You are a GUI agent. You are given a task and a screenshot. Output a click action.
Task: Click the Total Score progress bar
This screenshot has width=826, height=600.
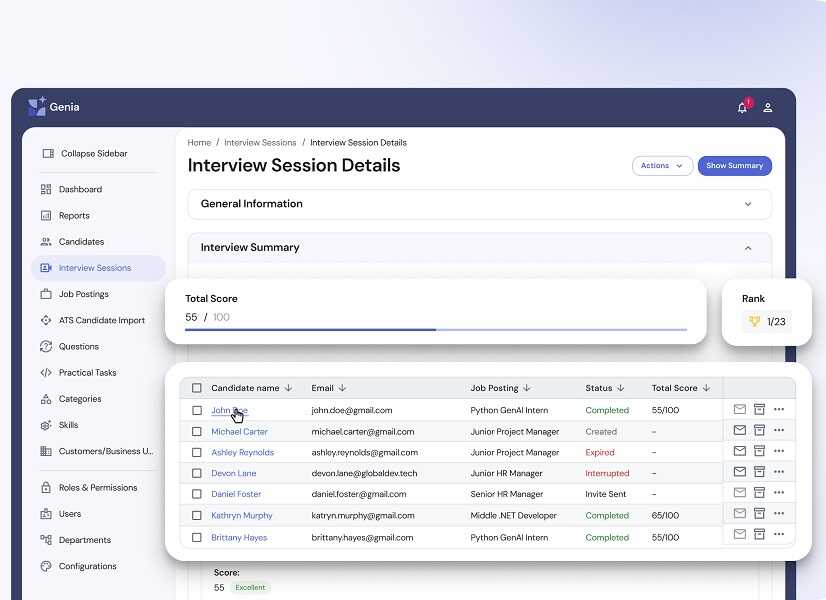[x=436, y=329]
